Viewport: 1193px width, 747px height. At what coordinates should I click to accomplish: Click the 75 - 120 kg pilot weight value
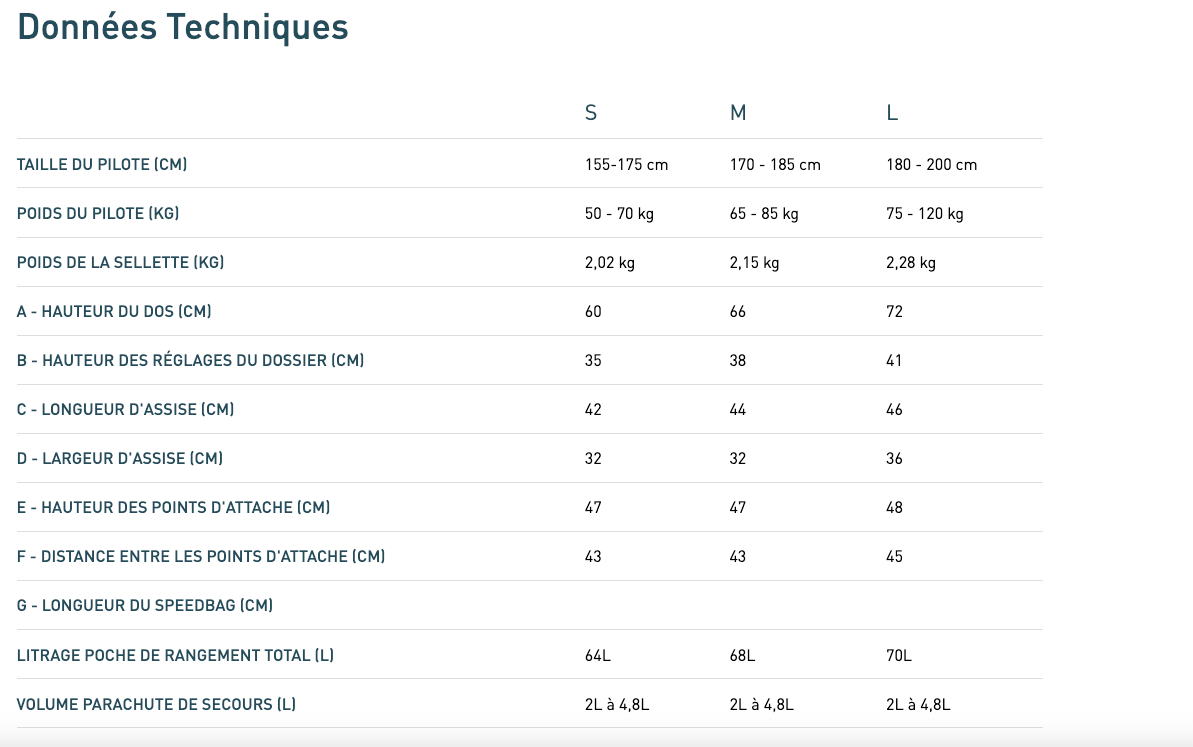tap(924, 213)
